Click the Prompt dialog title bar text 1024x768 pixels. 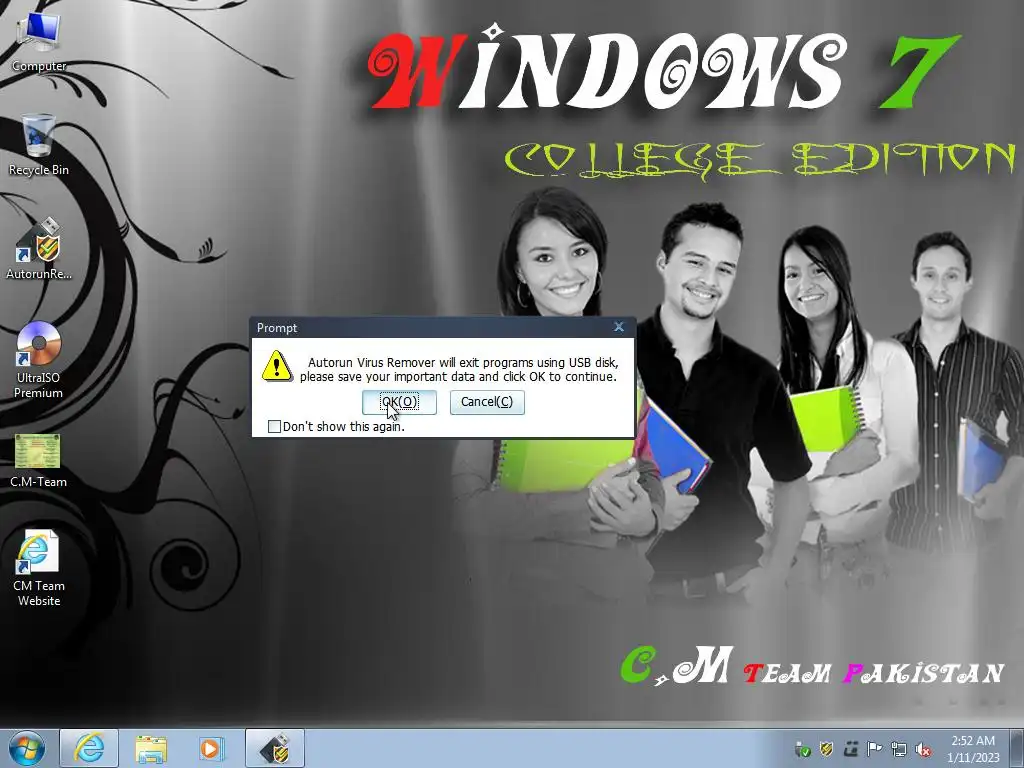click(277, 327)
